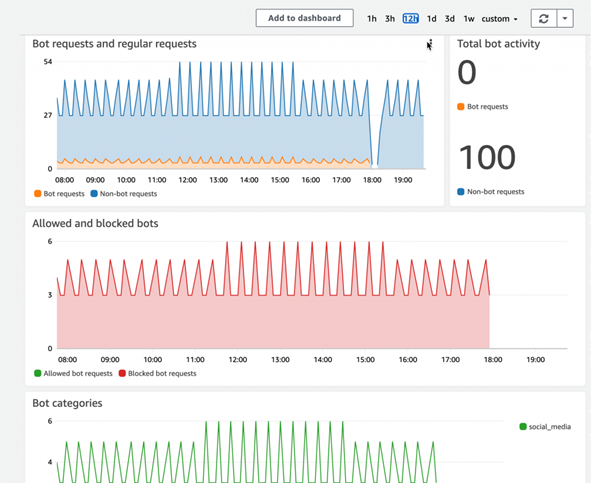
Task: Toggle the Allowed bot requests legend
Action: pos(73,373)
